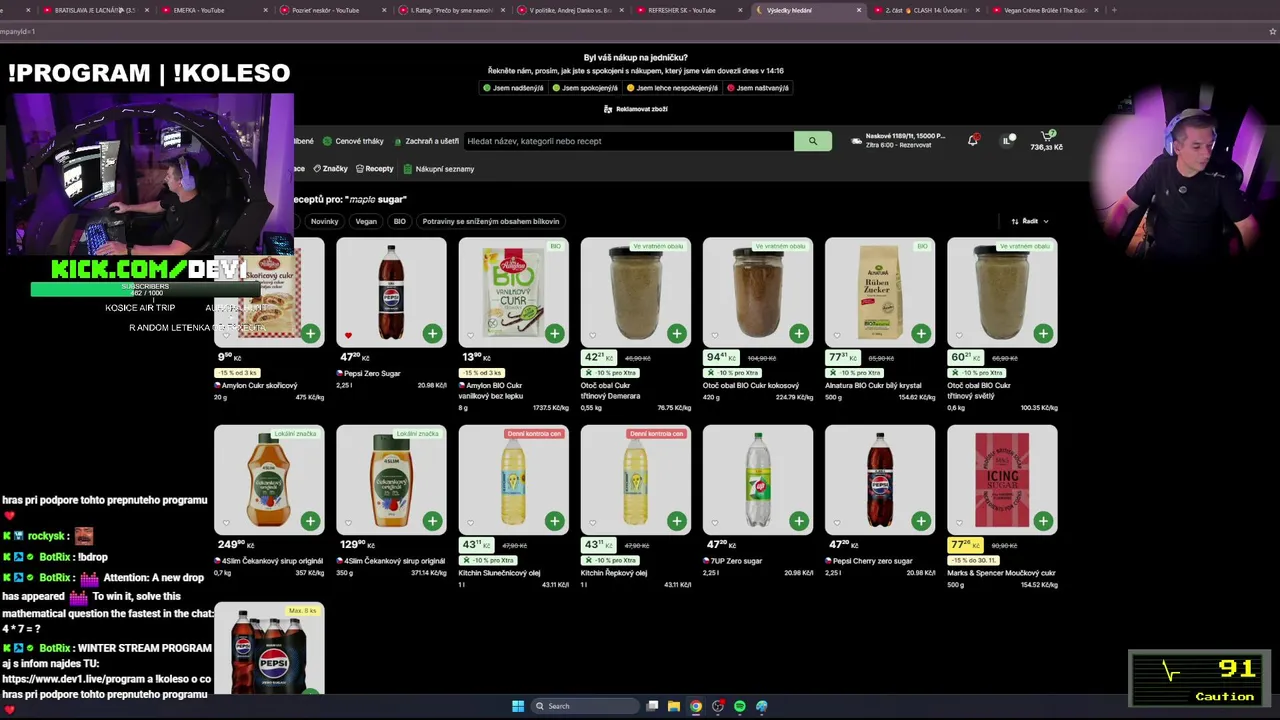
Task: Toggle the 'Potraviny se sníženým obsahem bílkovin' filter
Action: tap(491, 221)
